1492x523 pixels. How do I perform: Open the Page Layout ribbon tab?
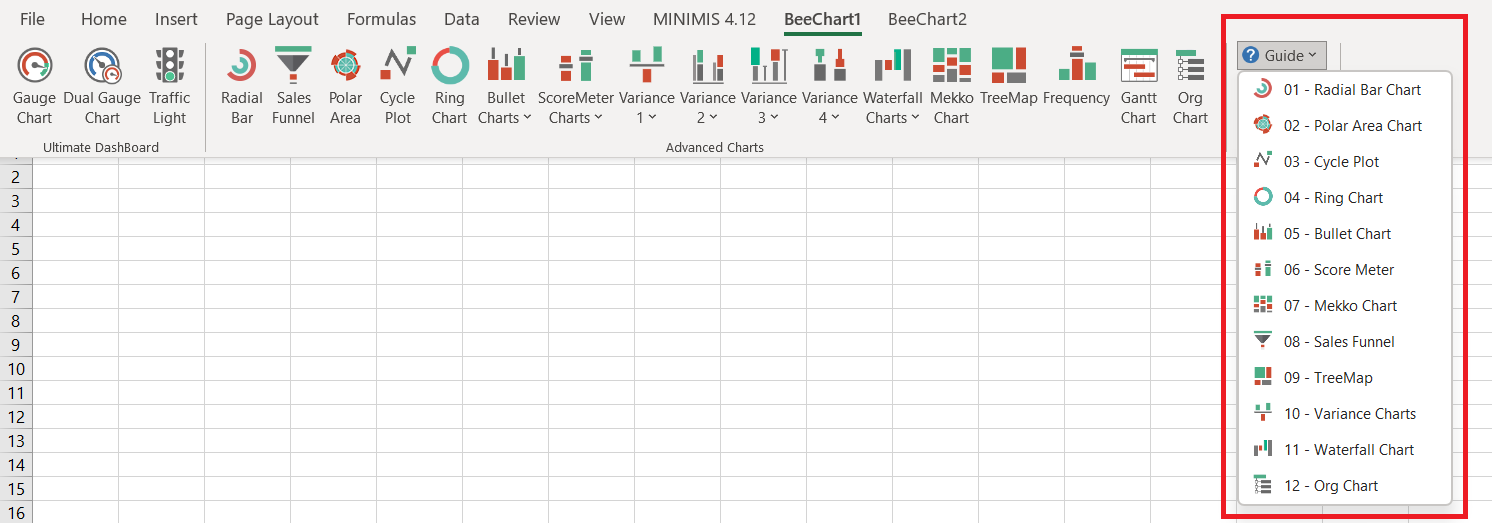[x=272, y=19]
